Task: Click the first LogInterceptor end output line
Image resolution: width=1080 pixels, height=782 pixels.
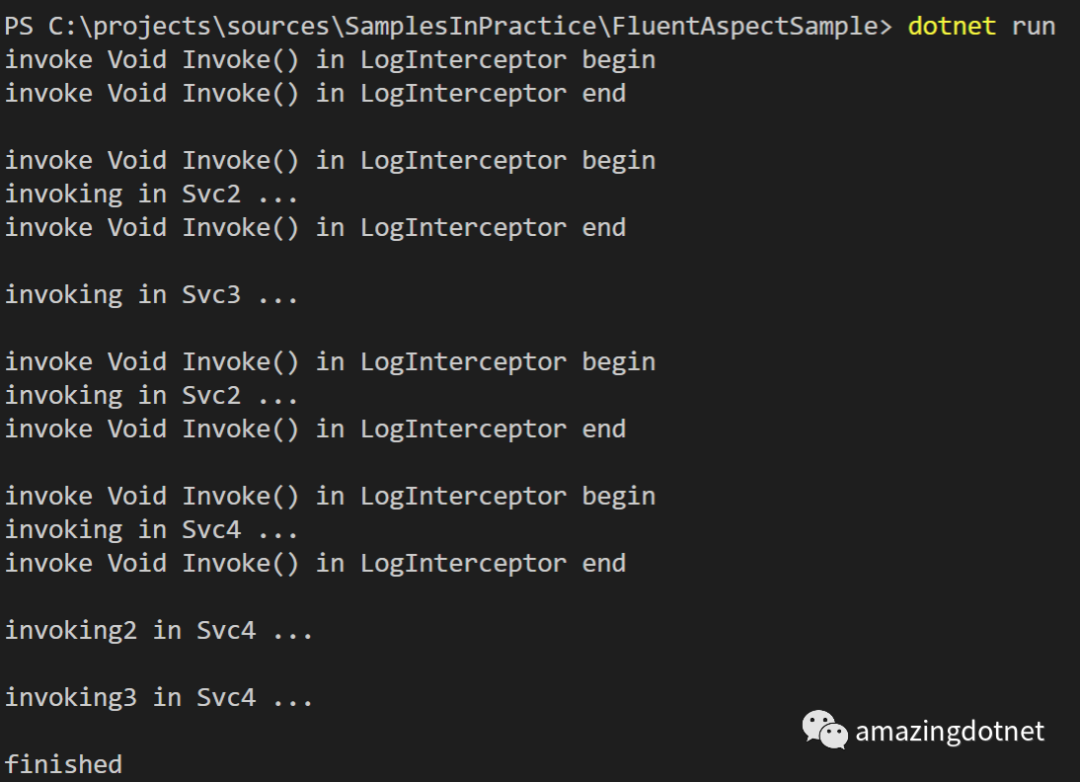Action: click(315, 93)
